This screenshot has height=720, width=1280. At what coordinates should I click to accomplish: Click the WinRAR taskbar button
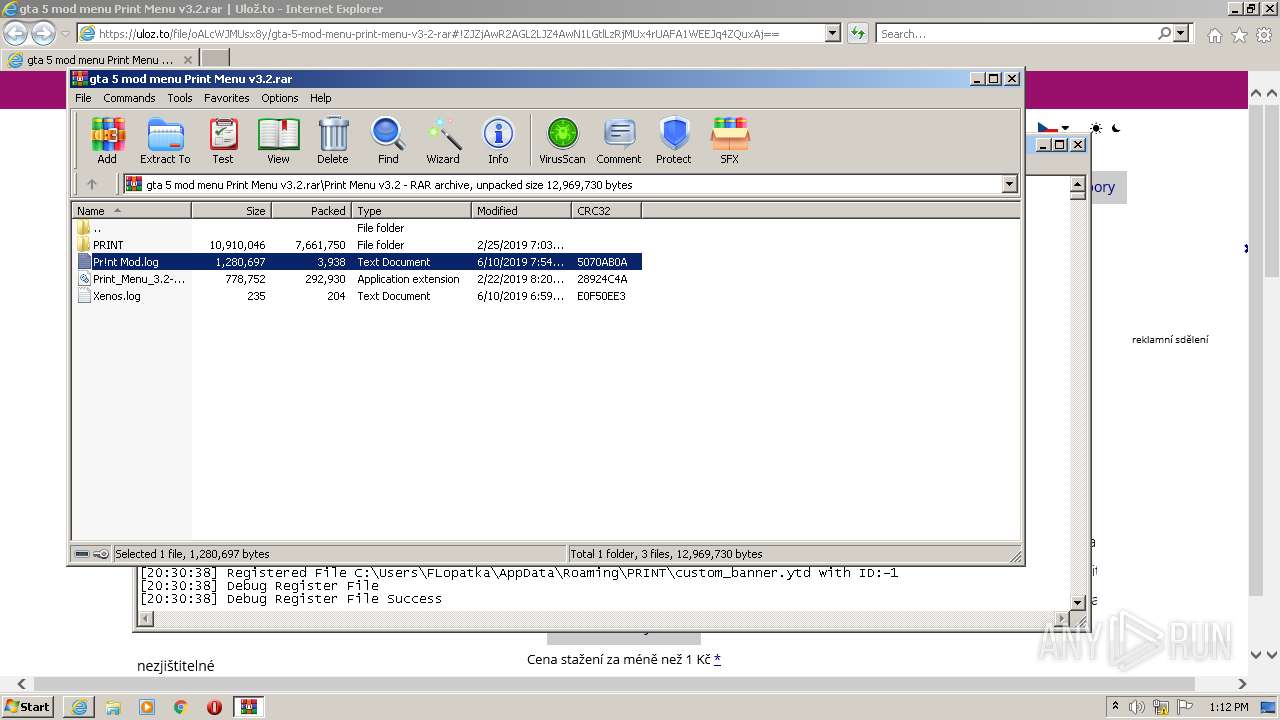(x=248, y=707)
